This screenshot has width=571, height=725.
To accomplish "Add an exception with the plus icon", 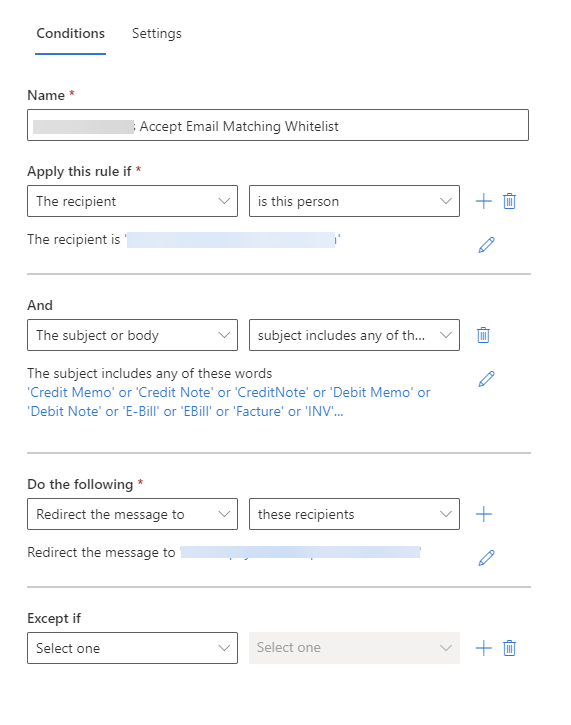I will pos(484,648).
